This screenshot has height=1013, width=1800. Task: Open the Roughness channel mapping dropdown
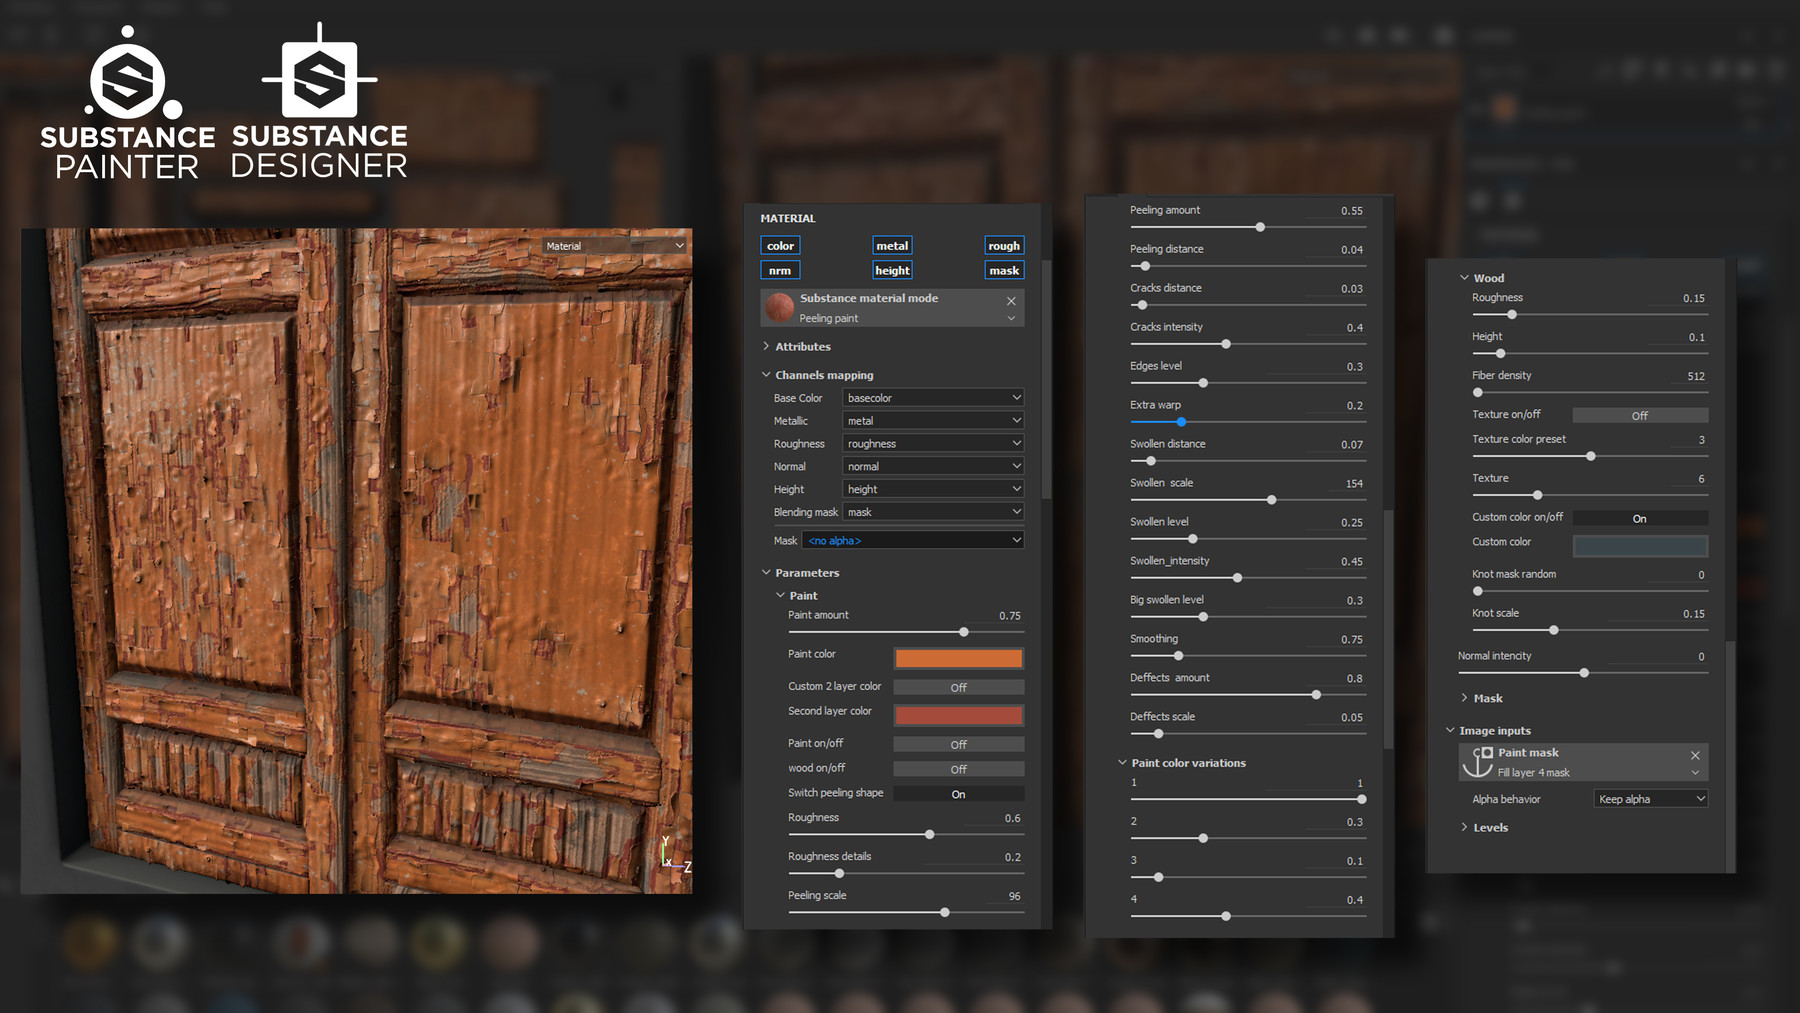933,444
